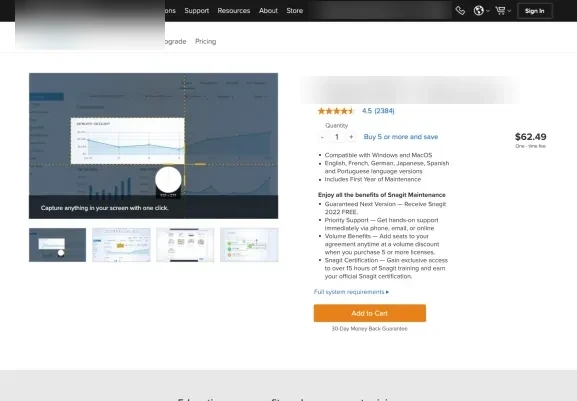Go to the Store menu item

pyautogui.click(x=295, y=11)
